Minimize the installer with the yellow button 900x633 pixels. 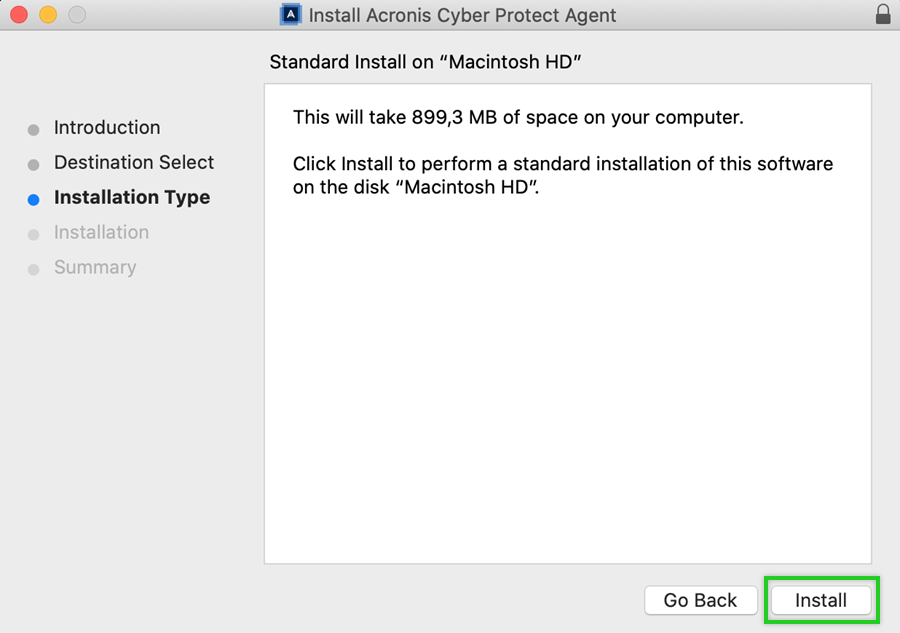47,15
